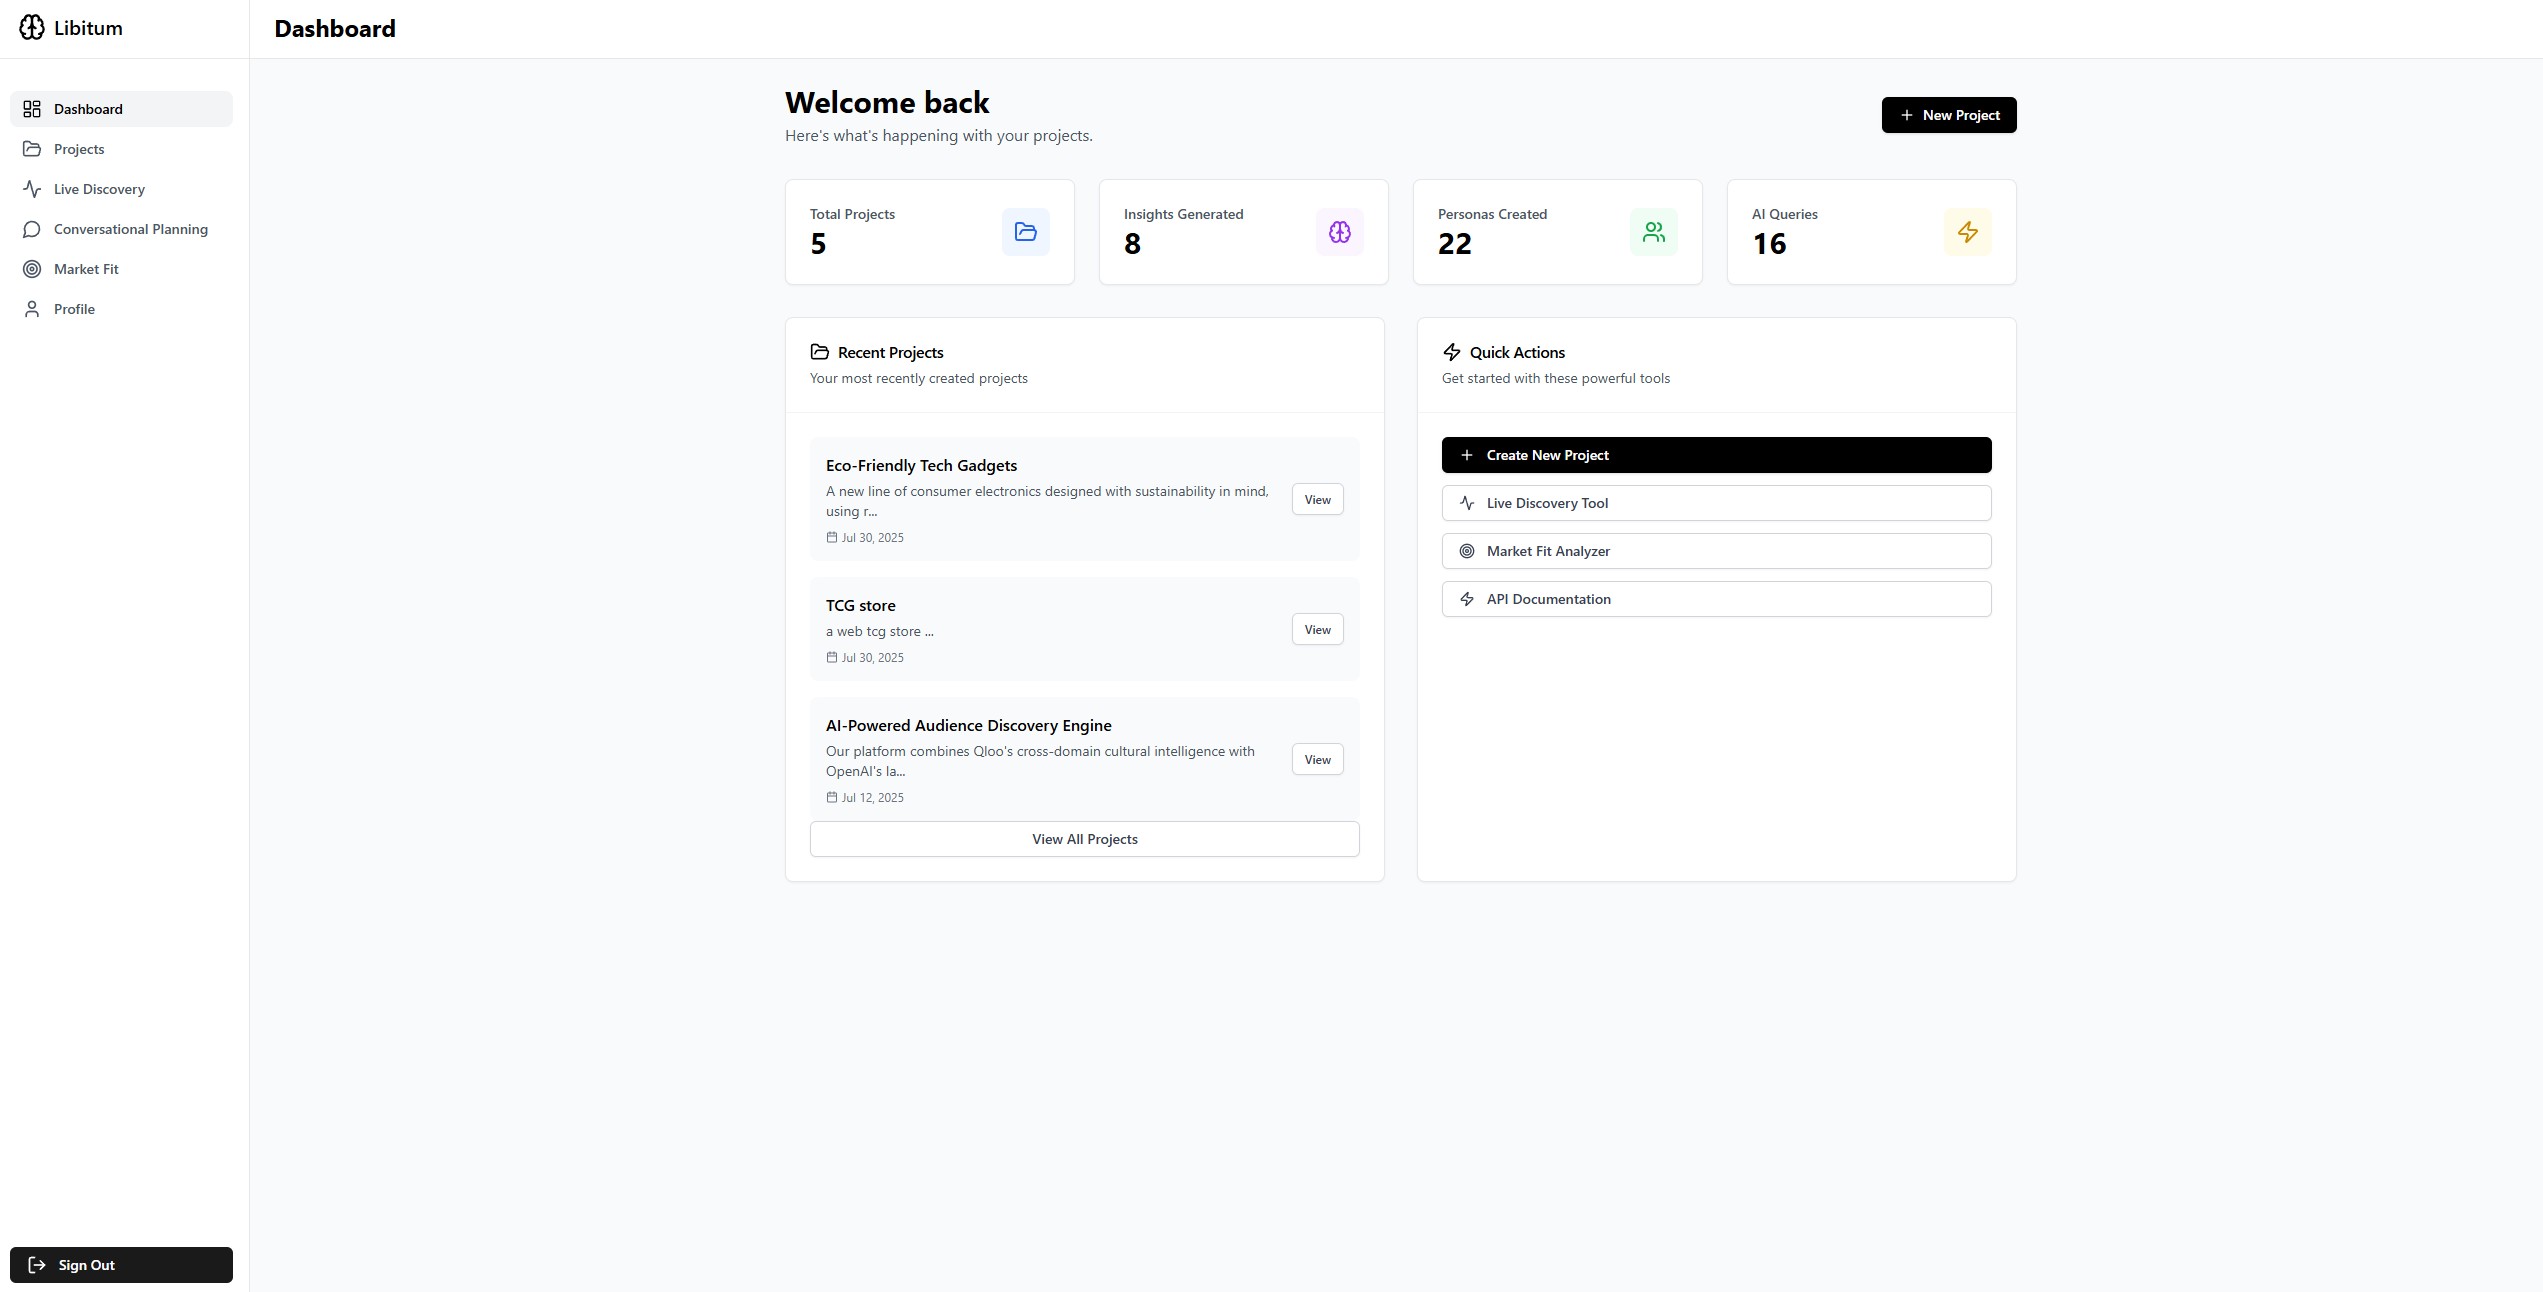Click Create New Project quick action

coord(1716,455)
